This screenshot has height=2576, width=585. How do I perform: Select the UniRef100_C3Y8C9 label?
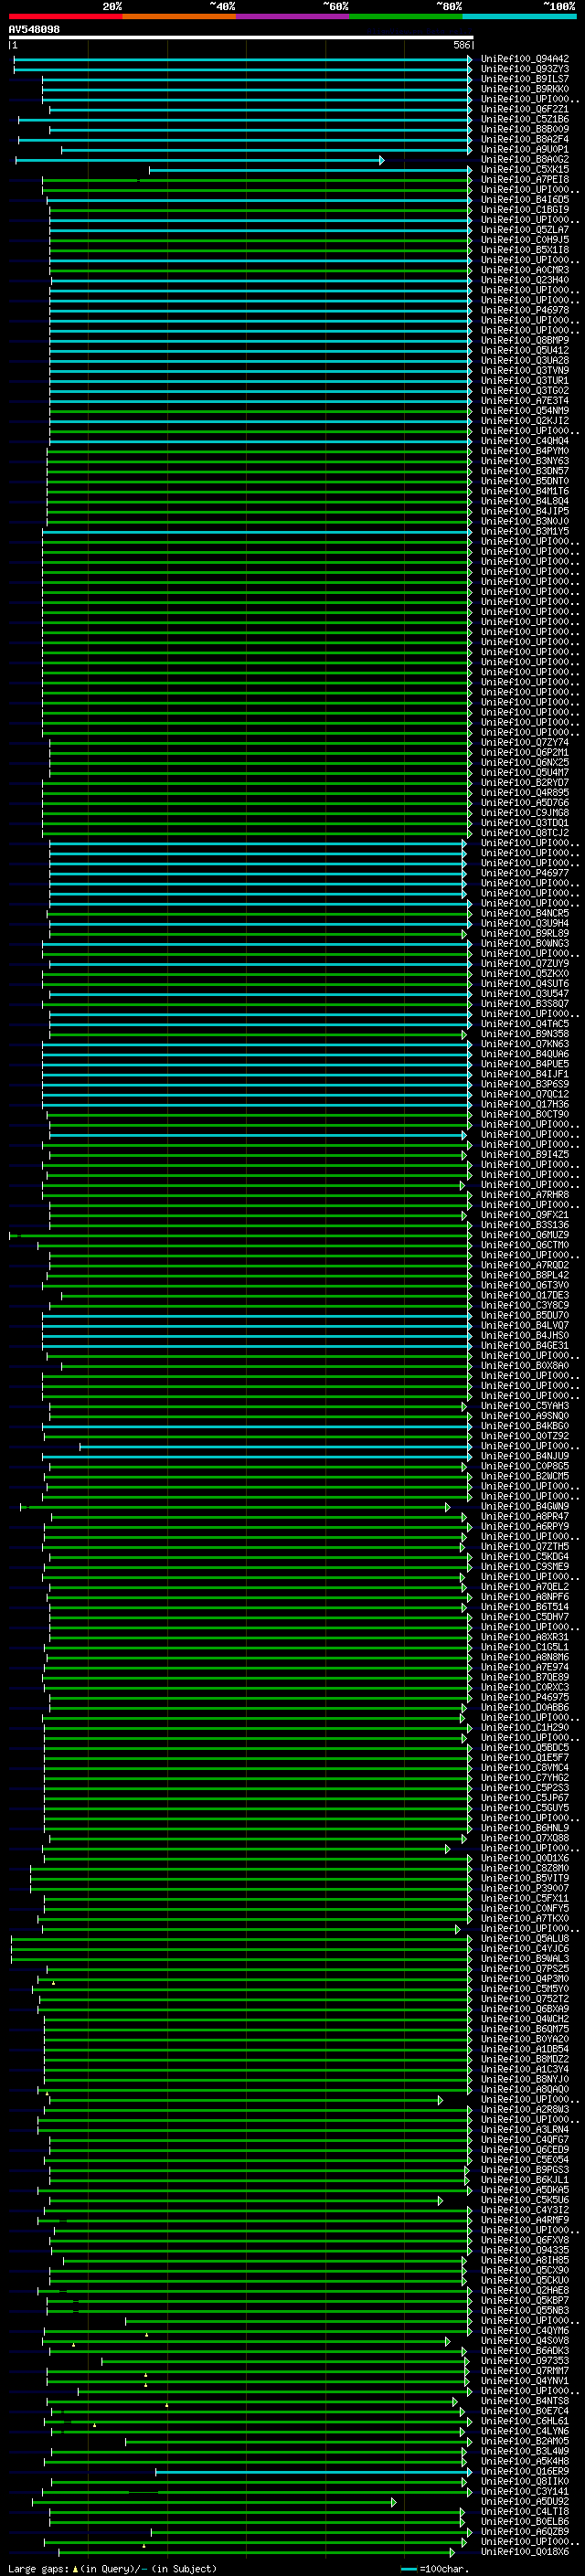click(x=524, y=1305)
